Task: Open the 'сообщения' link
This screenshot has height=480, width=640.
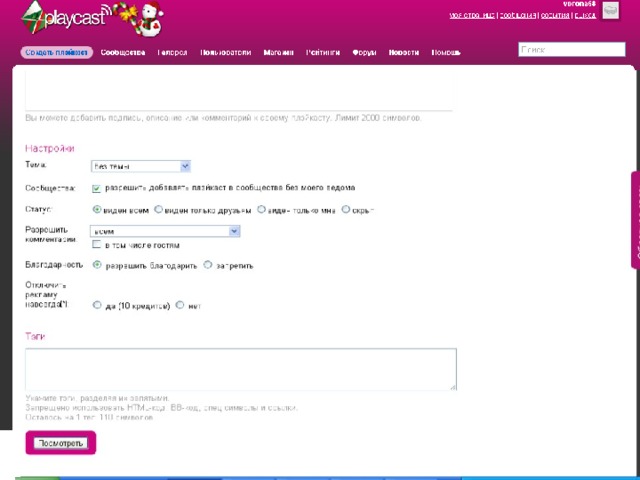Action: click(518, 16)
